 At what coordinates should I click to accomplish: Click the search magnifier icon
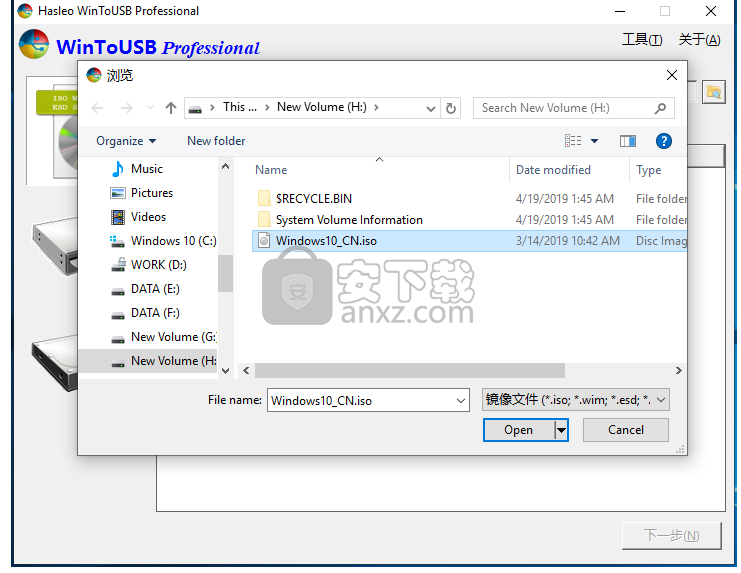coord(660,108)
